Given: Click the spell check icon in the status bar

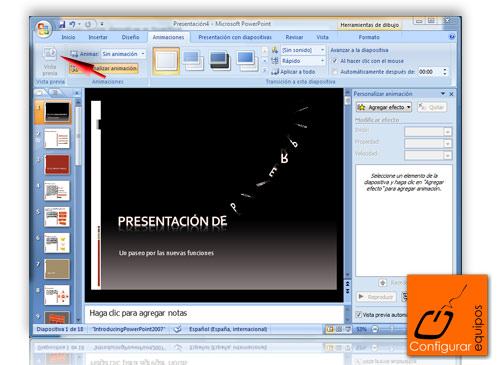Looking at the screenshot, I should pyautogui.click(x=178, y=329).
